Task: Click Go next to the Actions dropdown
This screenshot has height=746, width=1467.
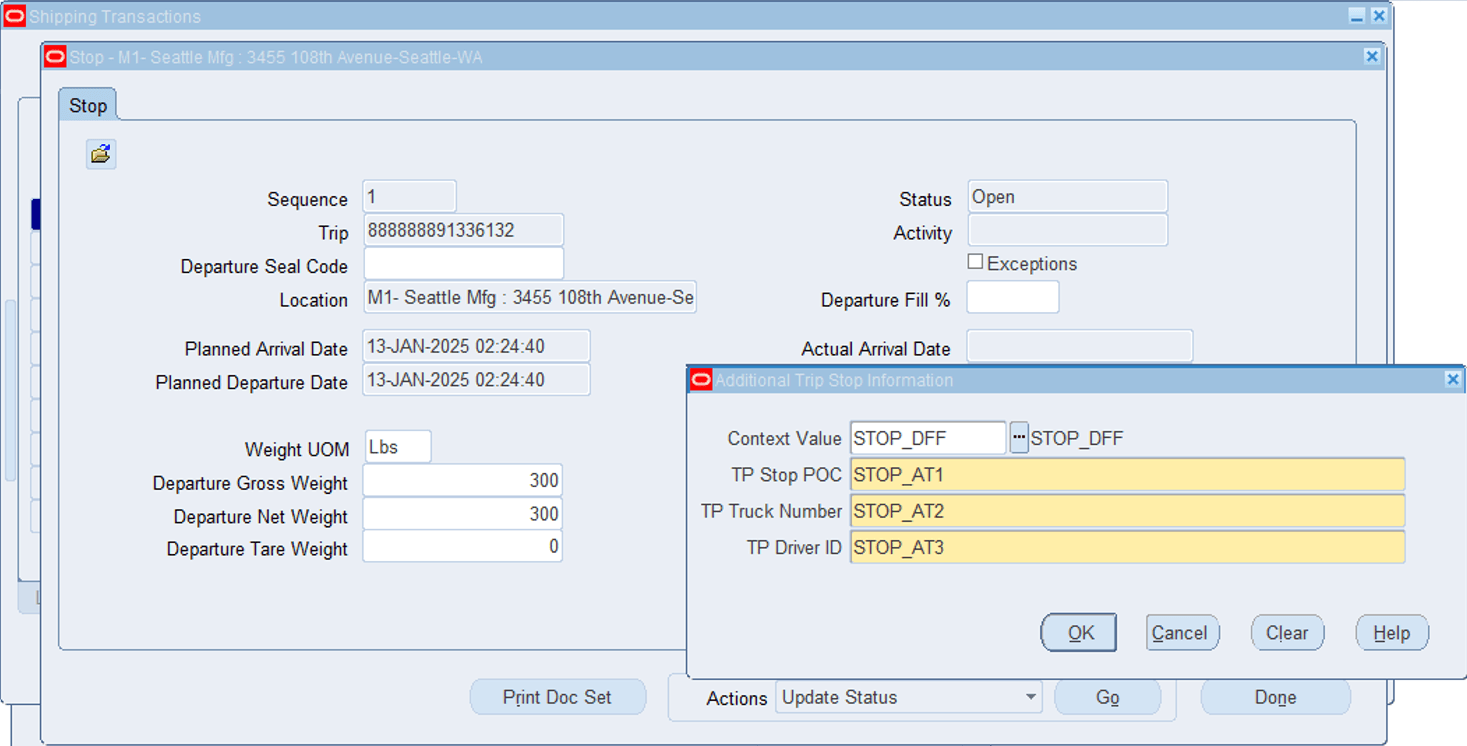Action: click(x=1107, y=697)
